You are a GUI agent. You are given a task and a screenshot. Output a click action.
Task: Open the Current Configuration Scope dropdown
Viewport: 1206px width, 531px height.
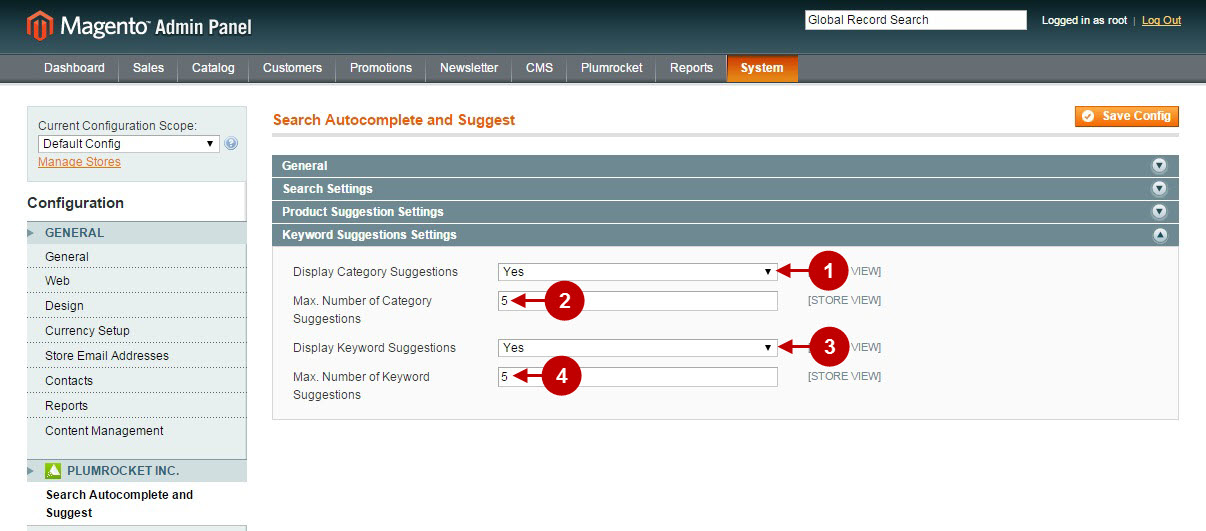[129, 144]
